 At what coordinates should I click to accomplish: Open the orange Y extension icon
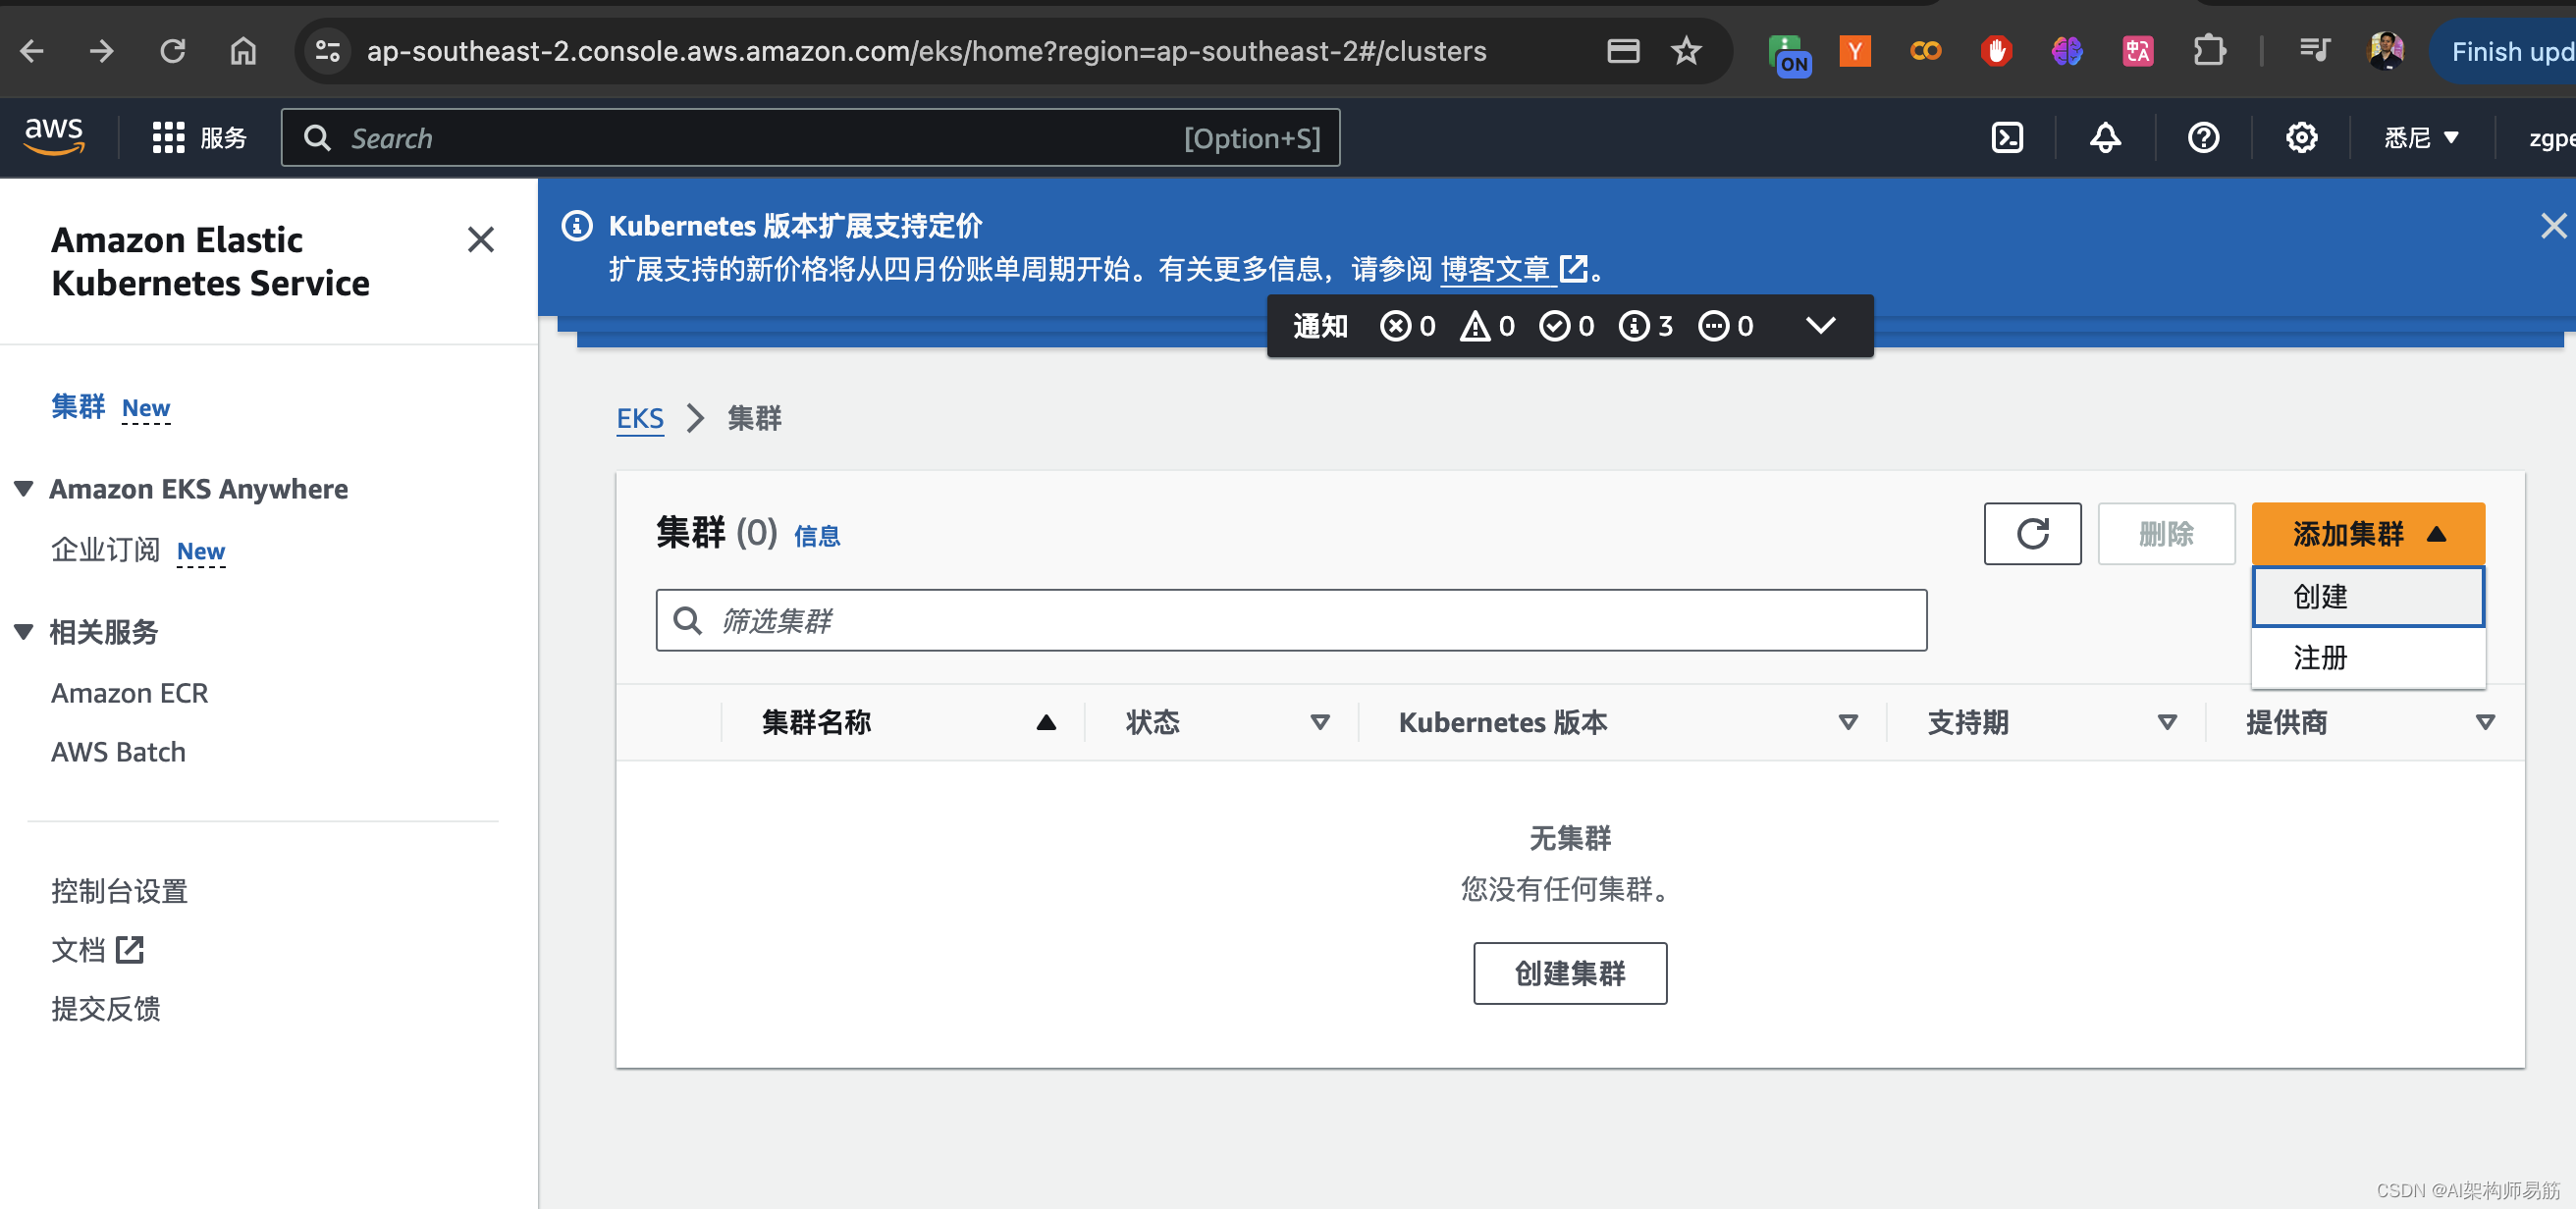(x=1855, y=51)
